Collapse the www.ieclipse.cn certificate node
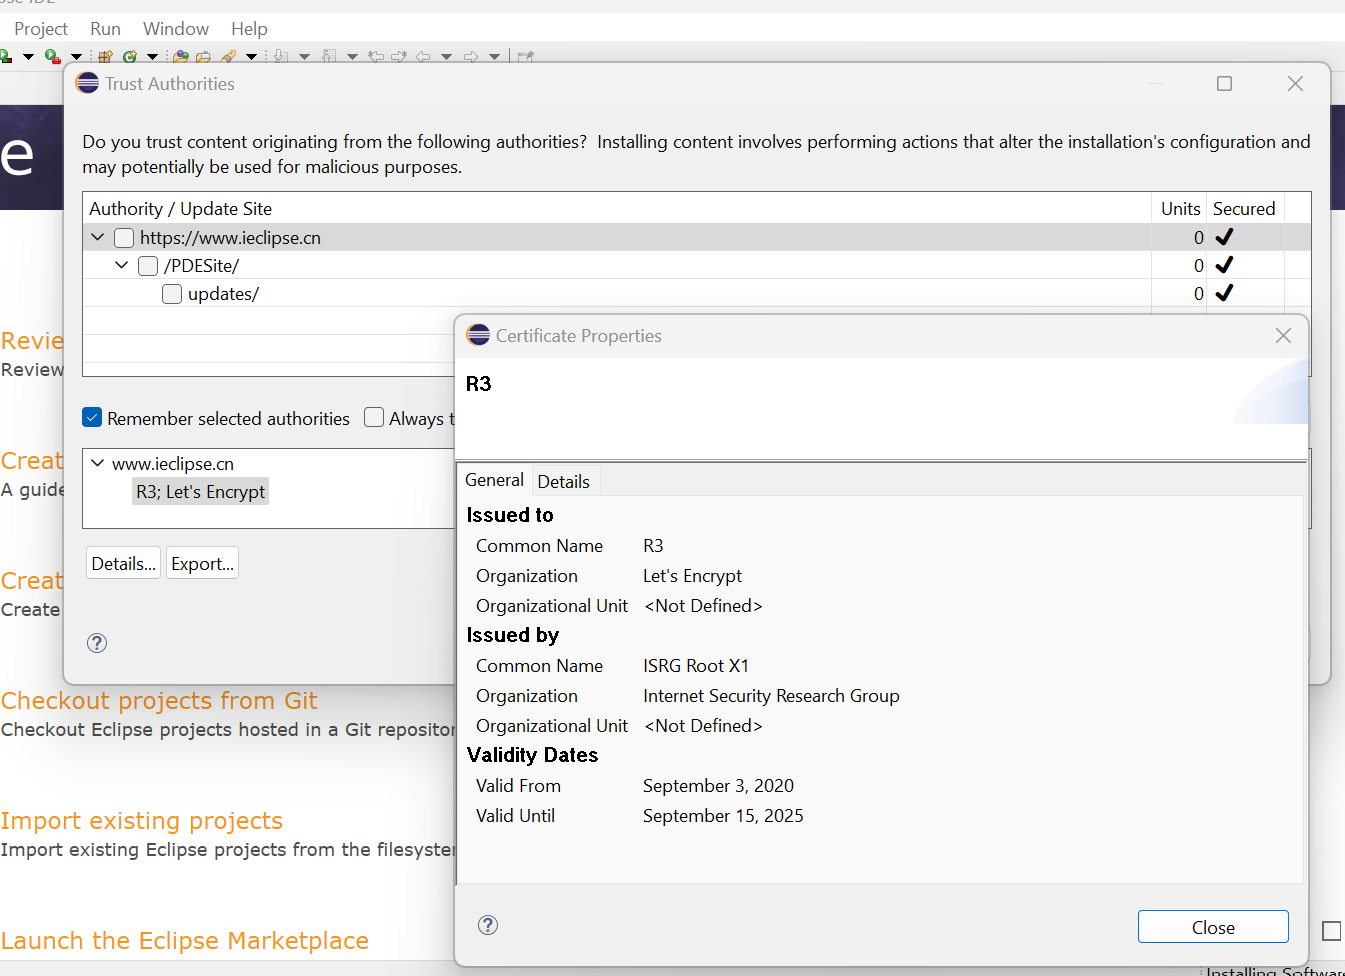This screenshot has width=1345, height=976. click(97, 463)
